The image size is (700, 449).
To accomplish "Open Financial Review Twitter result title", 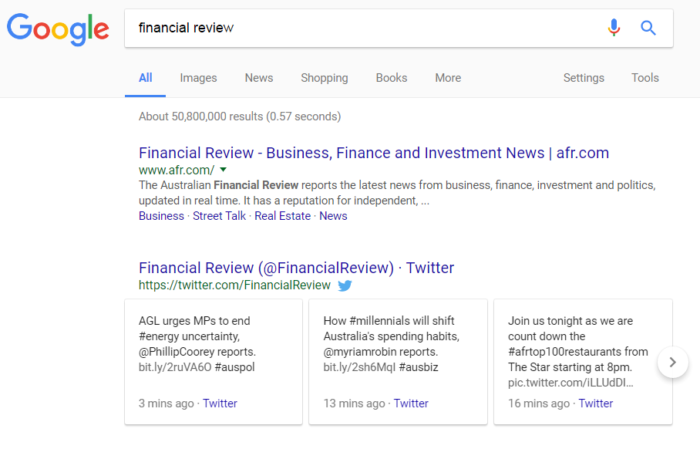I will coord(296,268).
